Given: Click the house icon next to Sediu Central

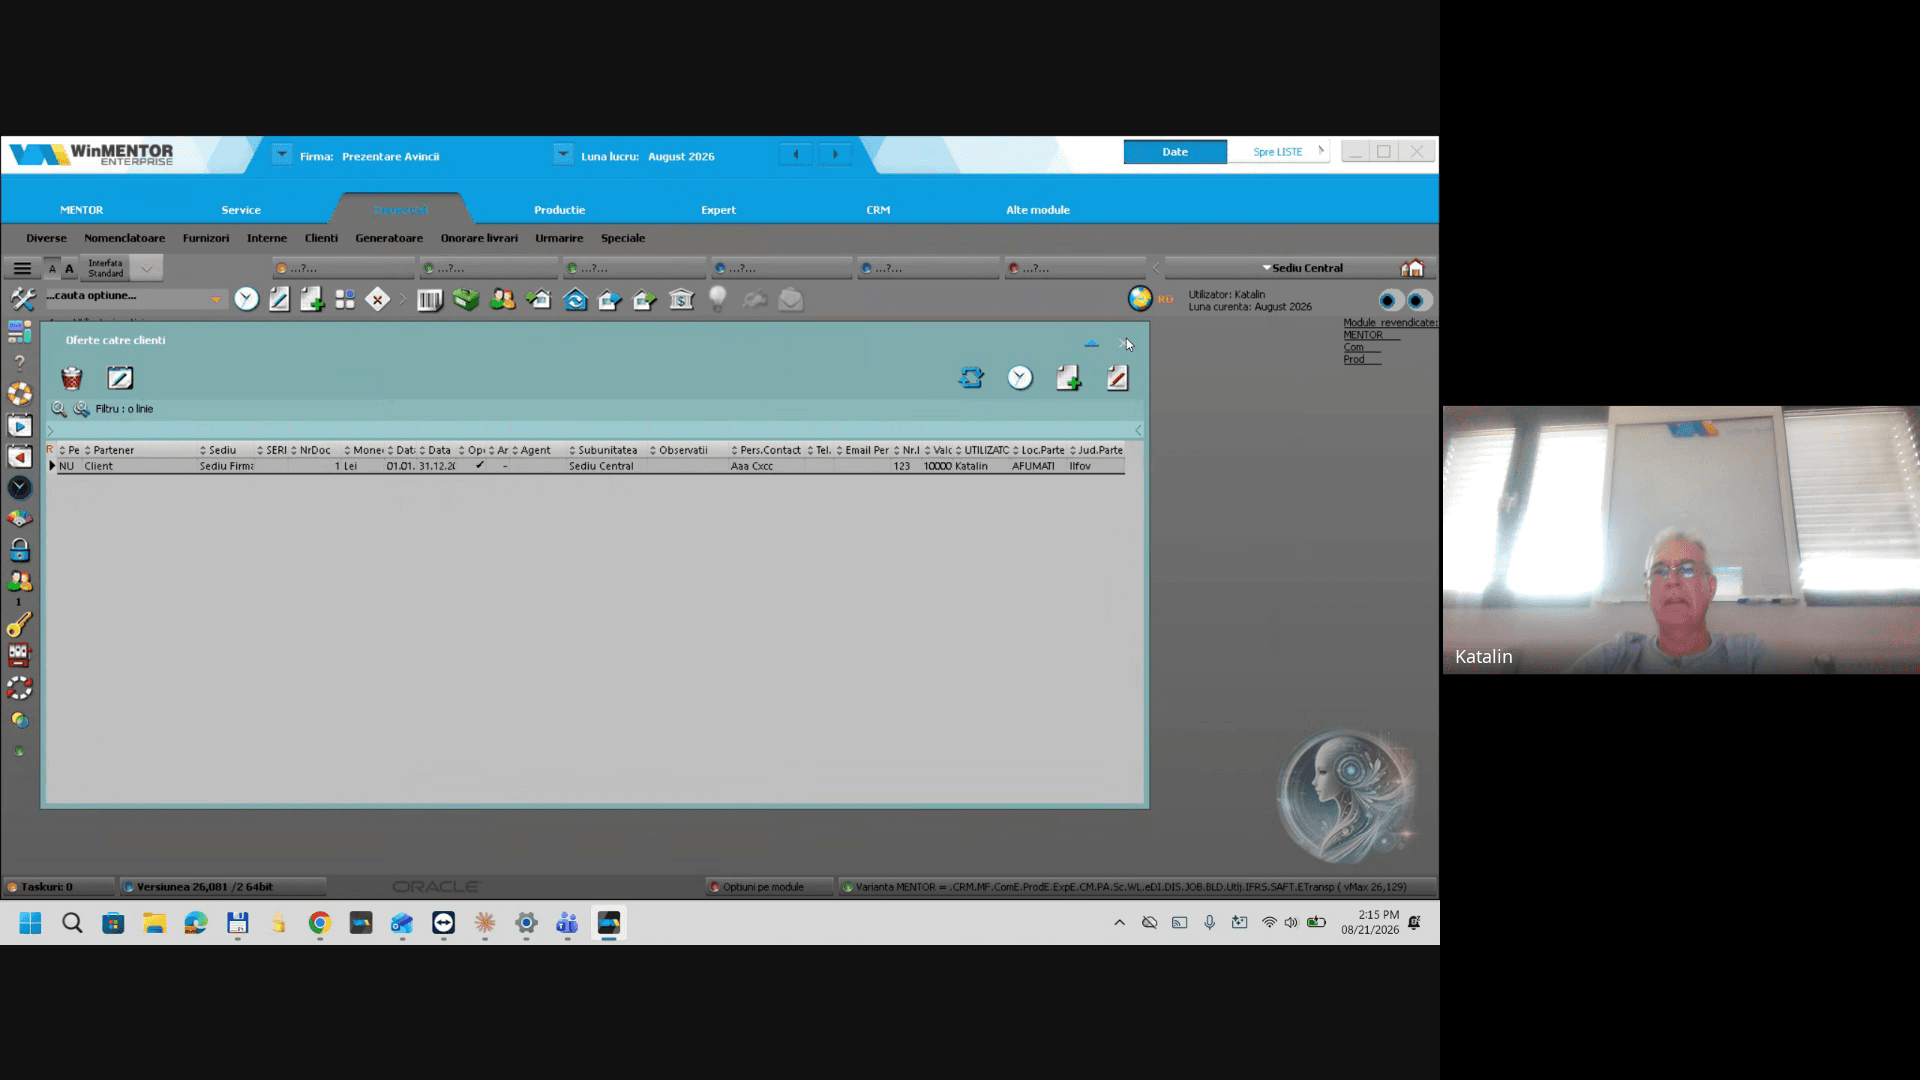Looking at the screenshot, I should pos(1412,268).
